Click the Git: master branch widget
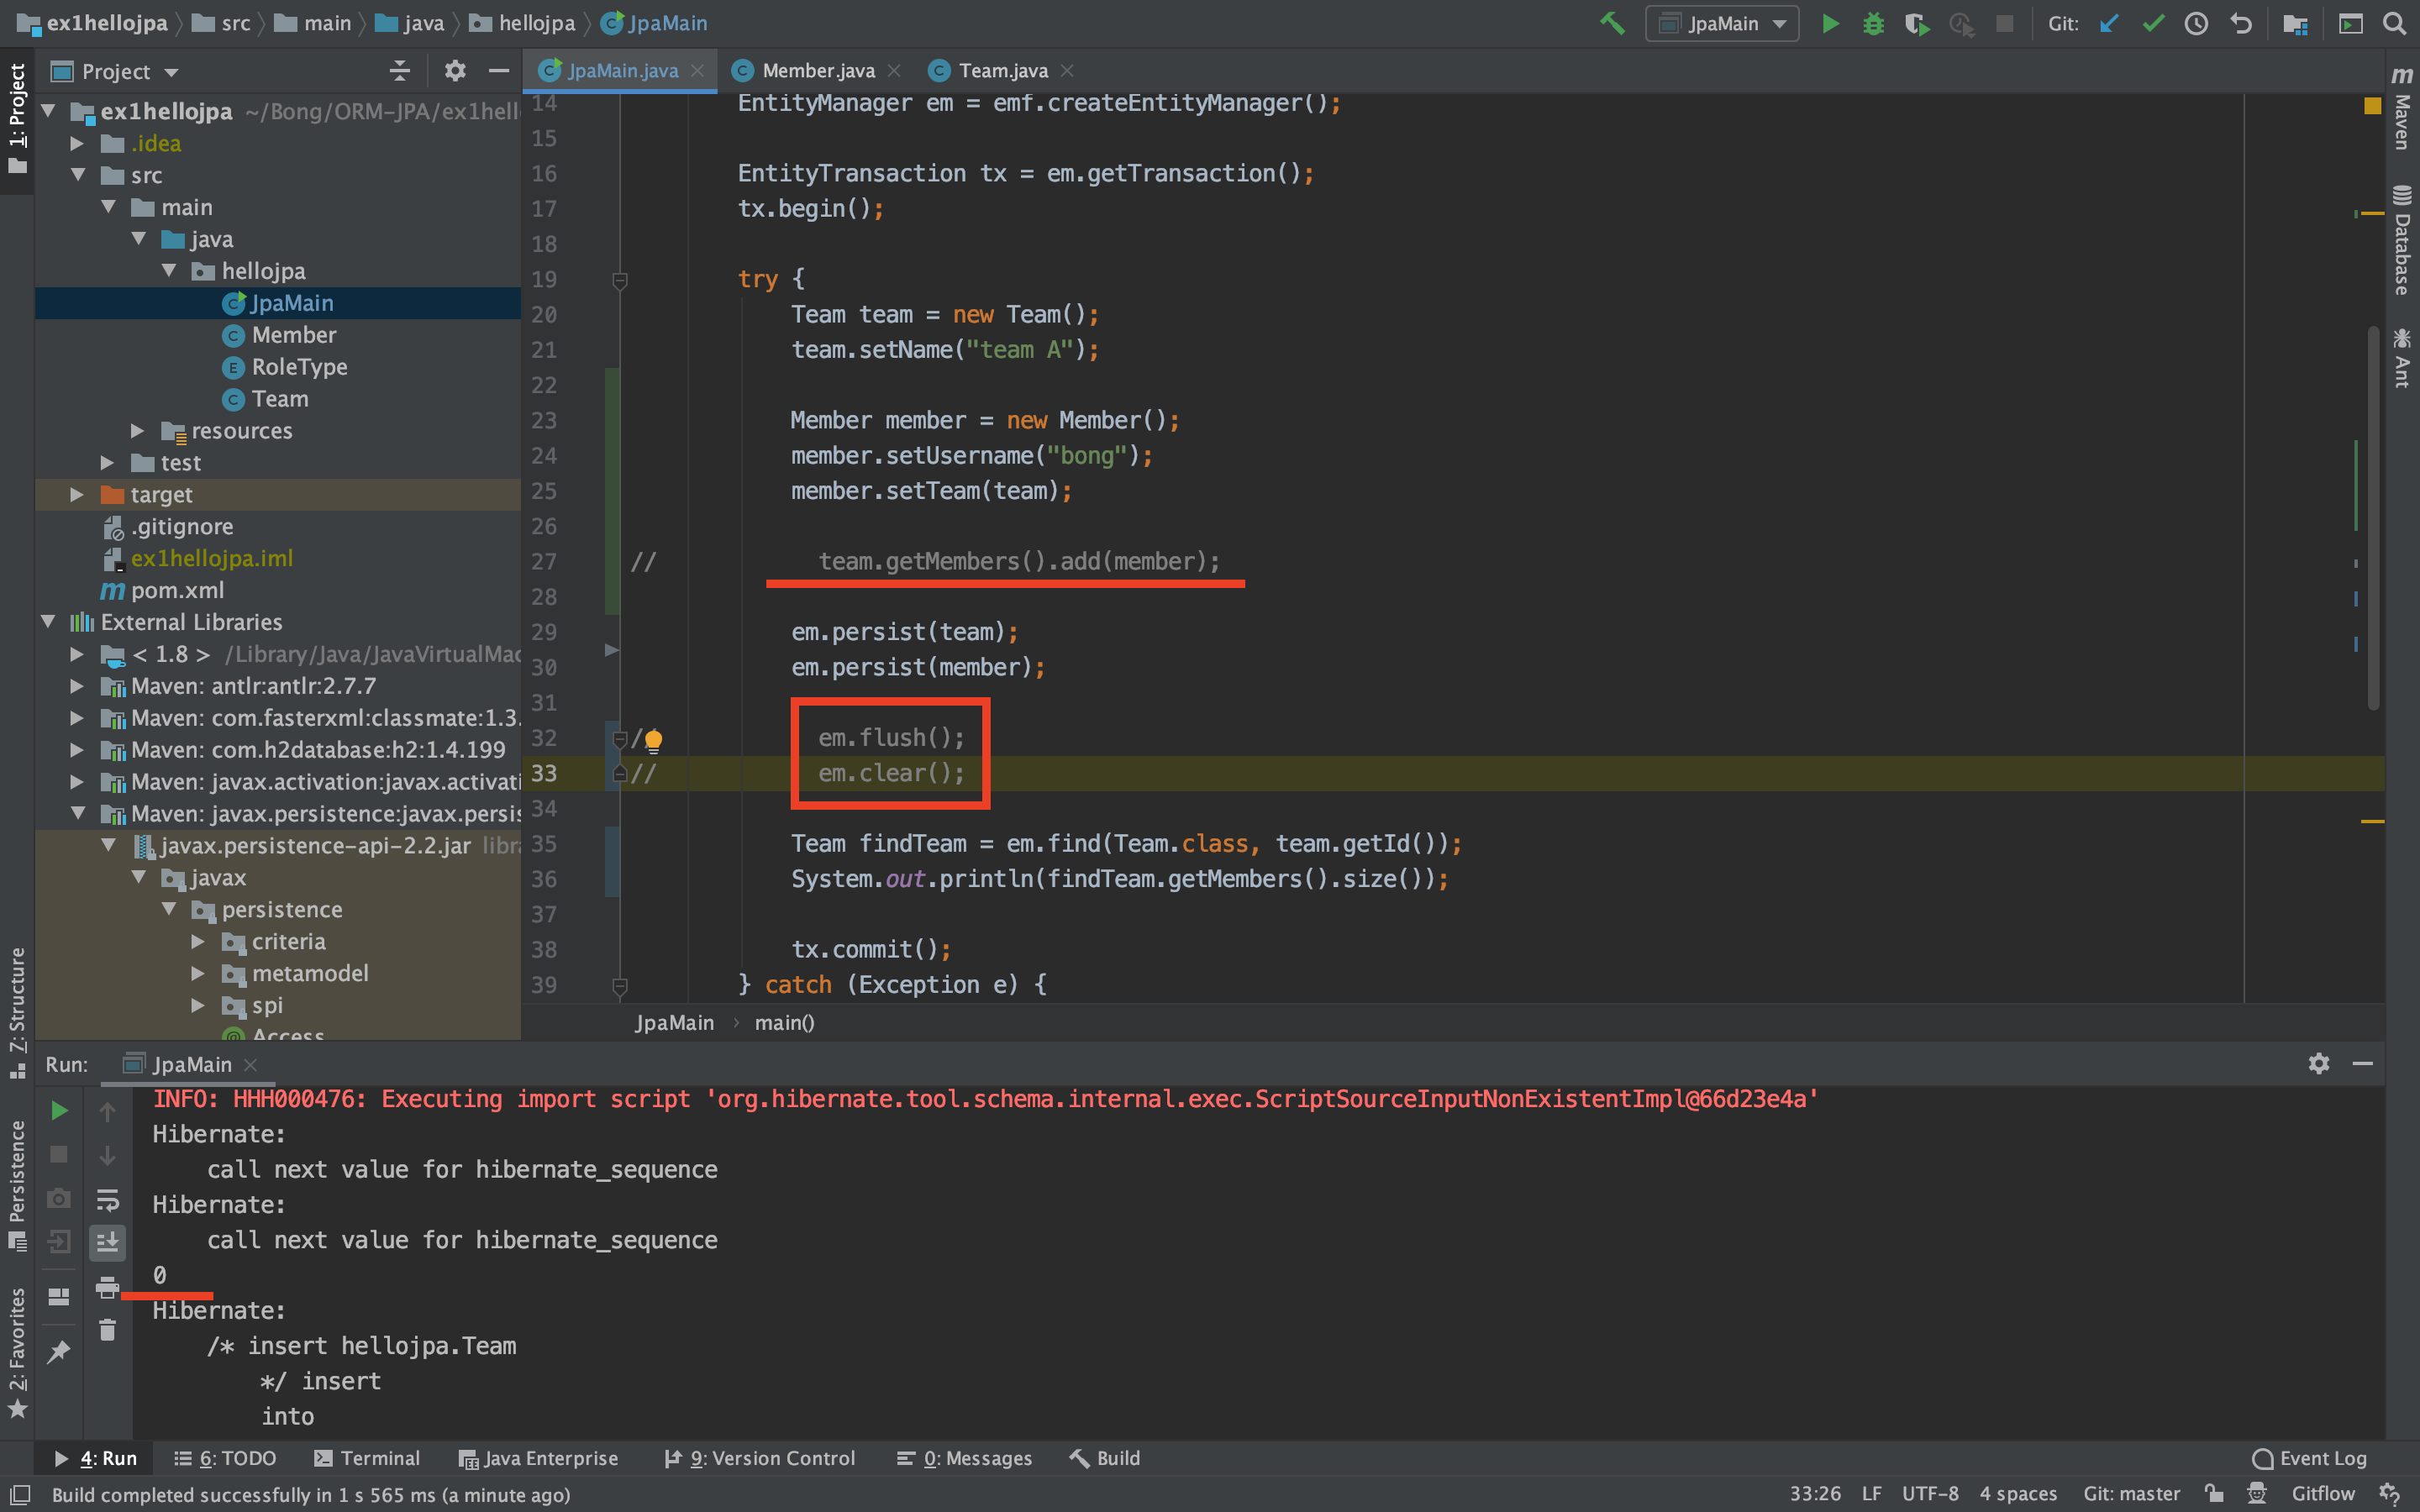Viewport: 2420px width, 1512px height. click(x=2131, y=1494)
